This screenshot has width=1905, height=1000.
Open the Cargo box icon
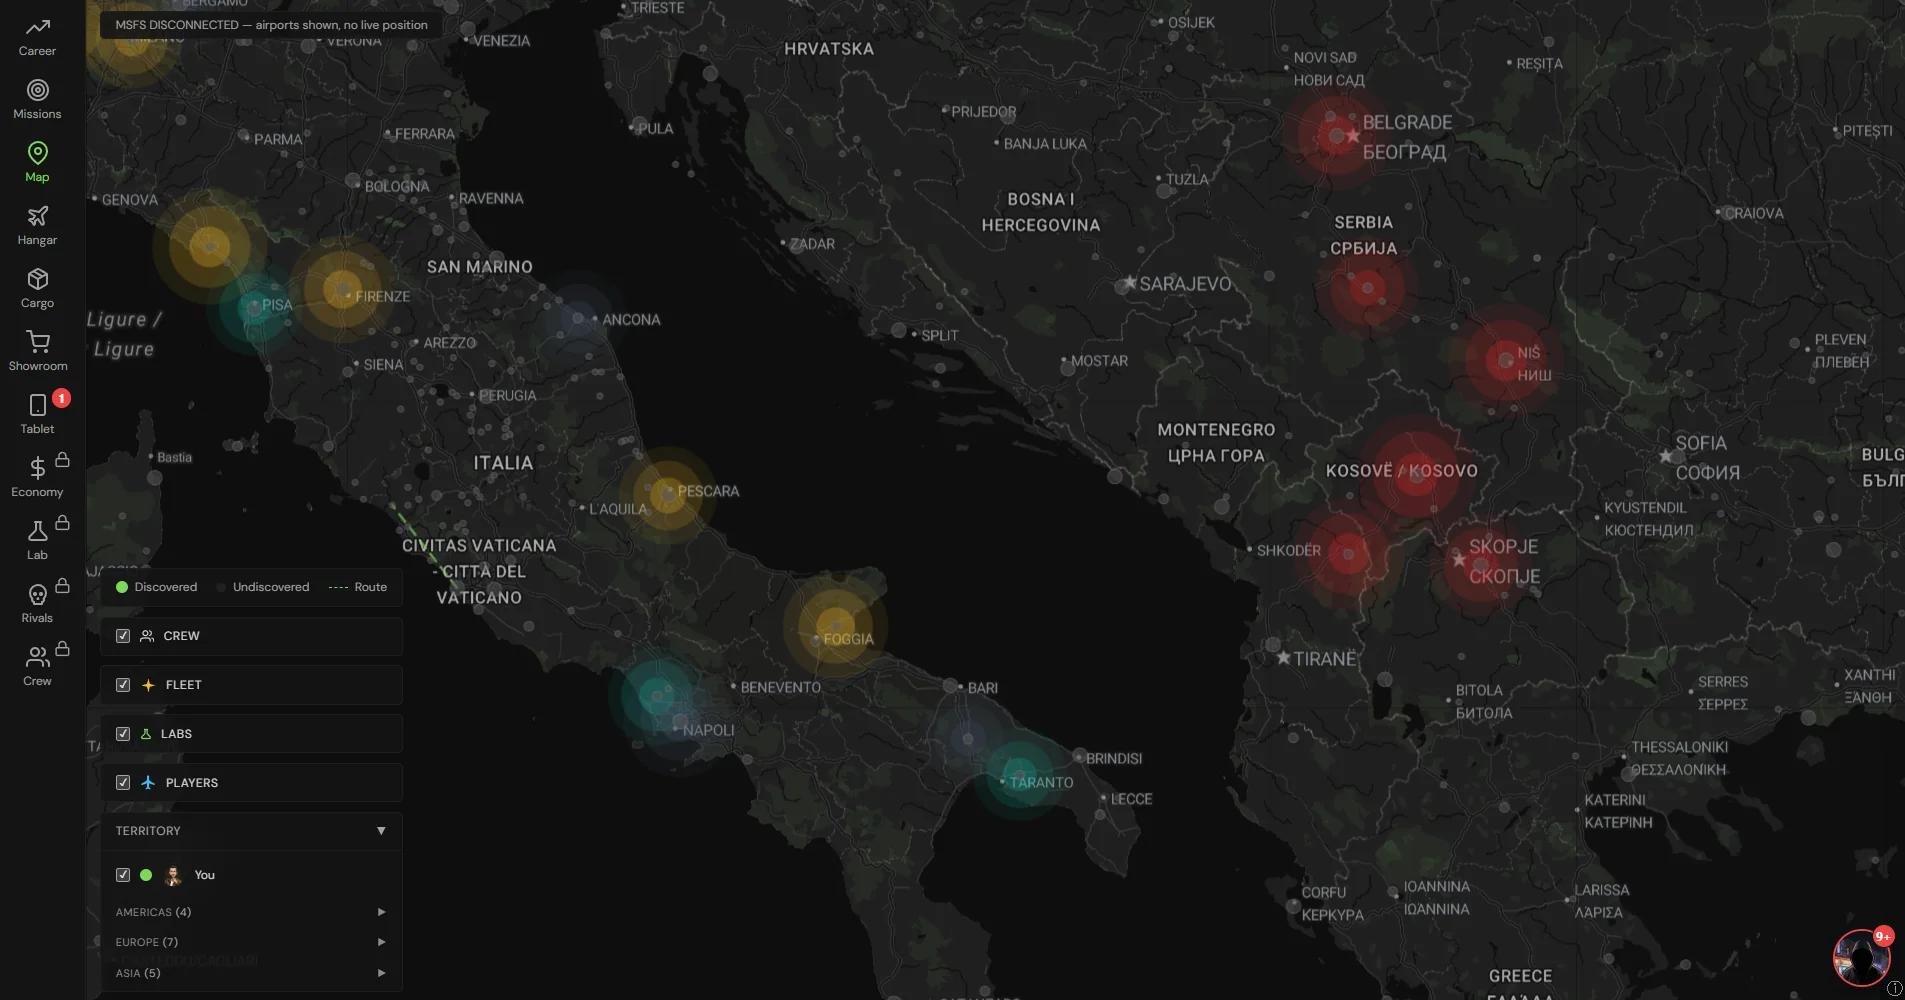click(x=37, y=279)
